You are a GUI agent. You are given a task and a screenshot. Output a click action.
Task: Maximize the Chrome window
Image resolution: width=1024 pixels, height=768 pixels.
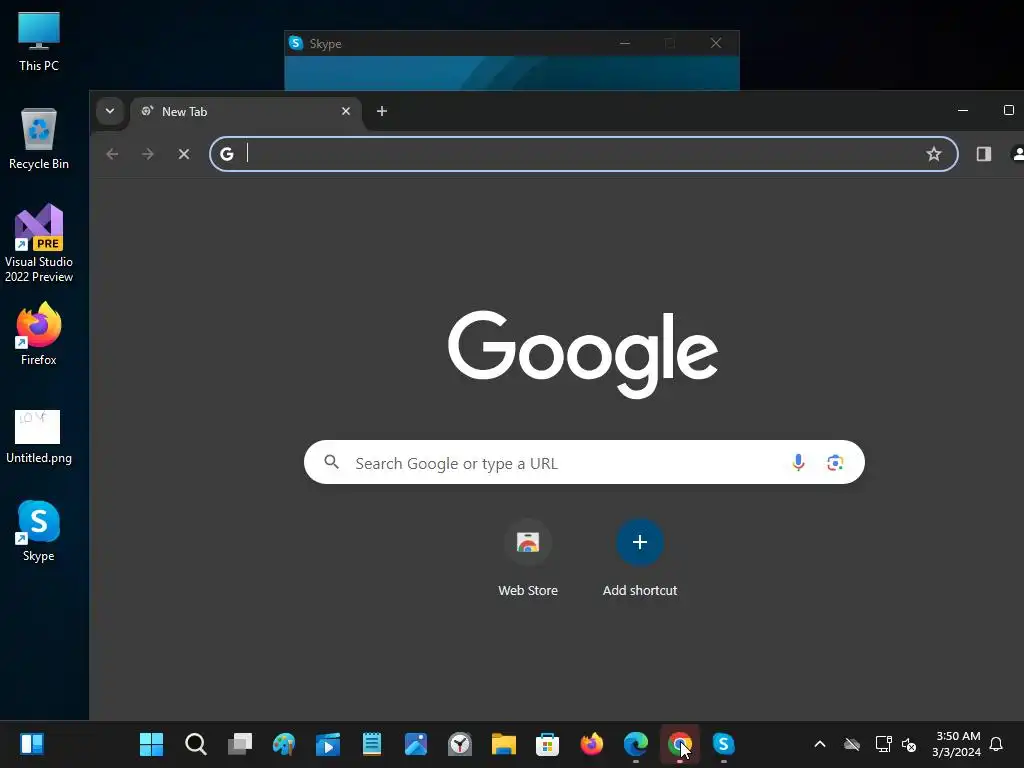click(1008, 110)
